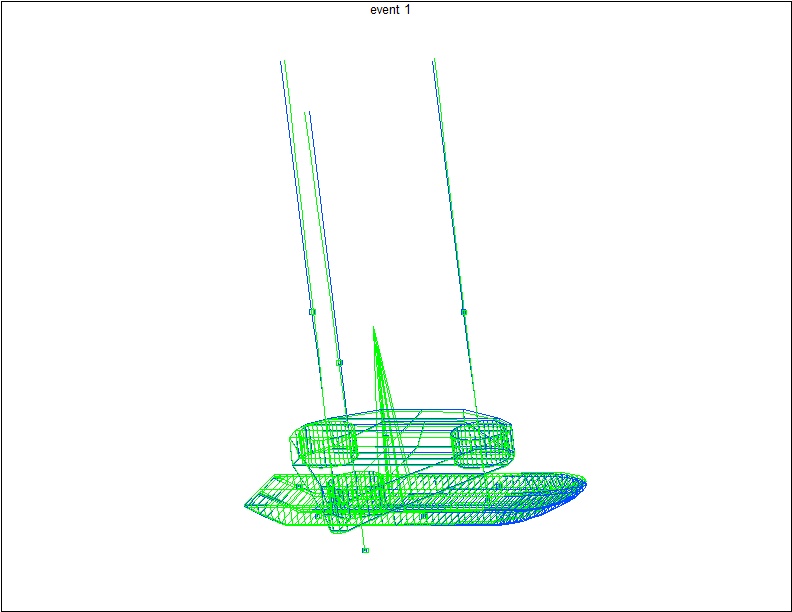Select the flat top edge of the upper body
This screenshot has height=612, width=792.
[420, 411]
